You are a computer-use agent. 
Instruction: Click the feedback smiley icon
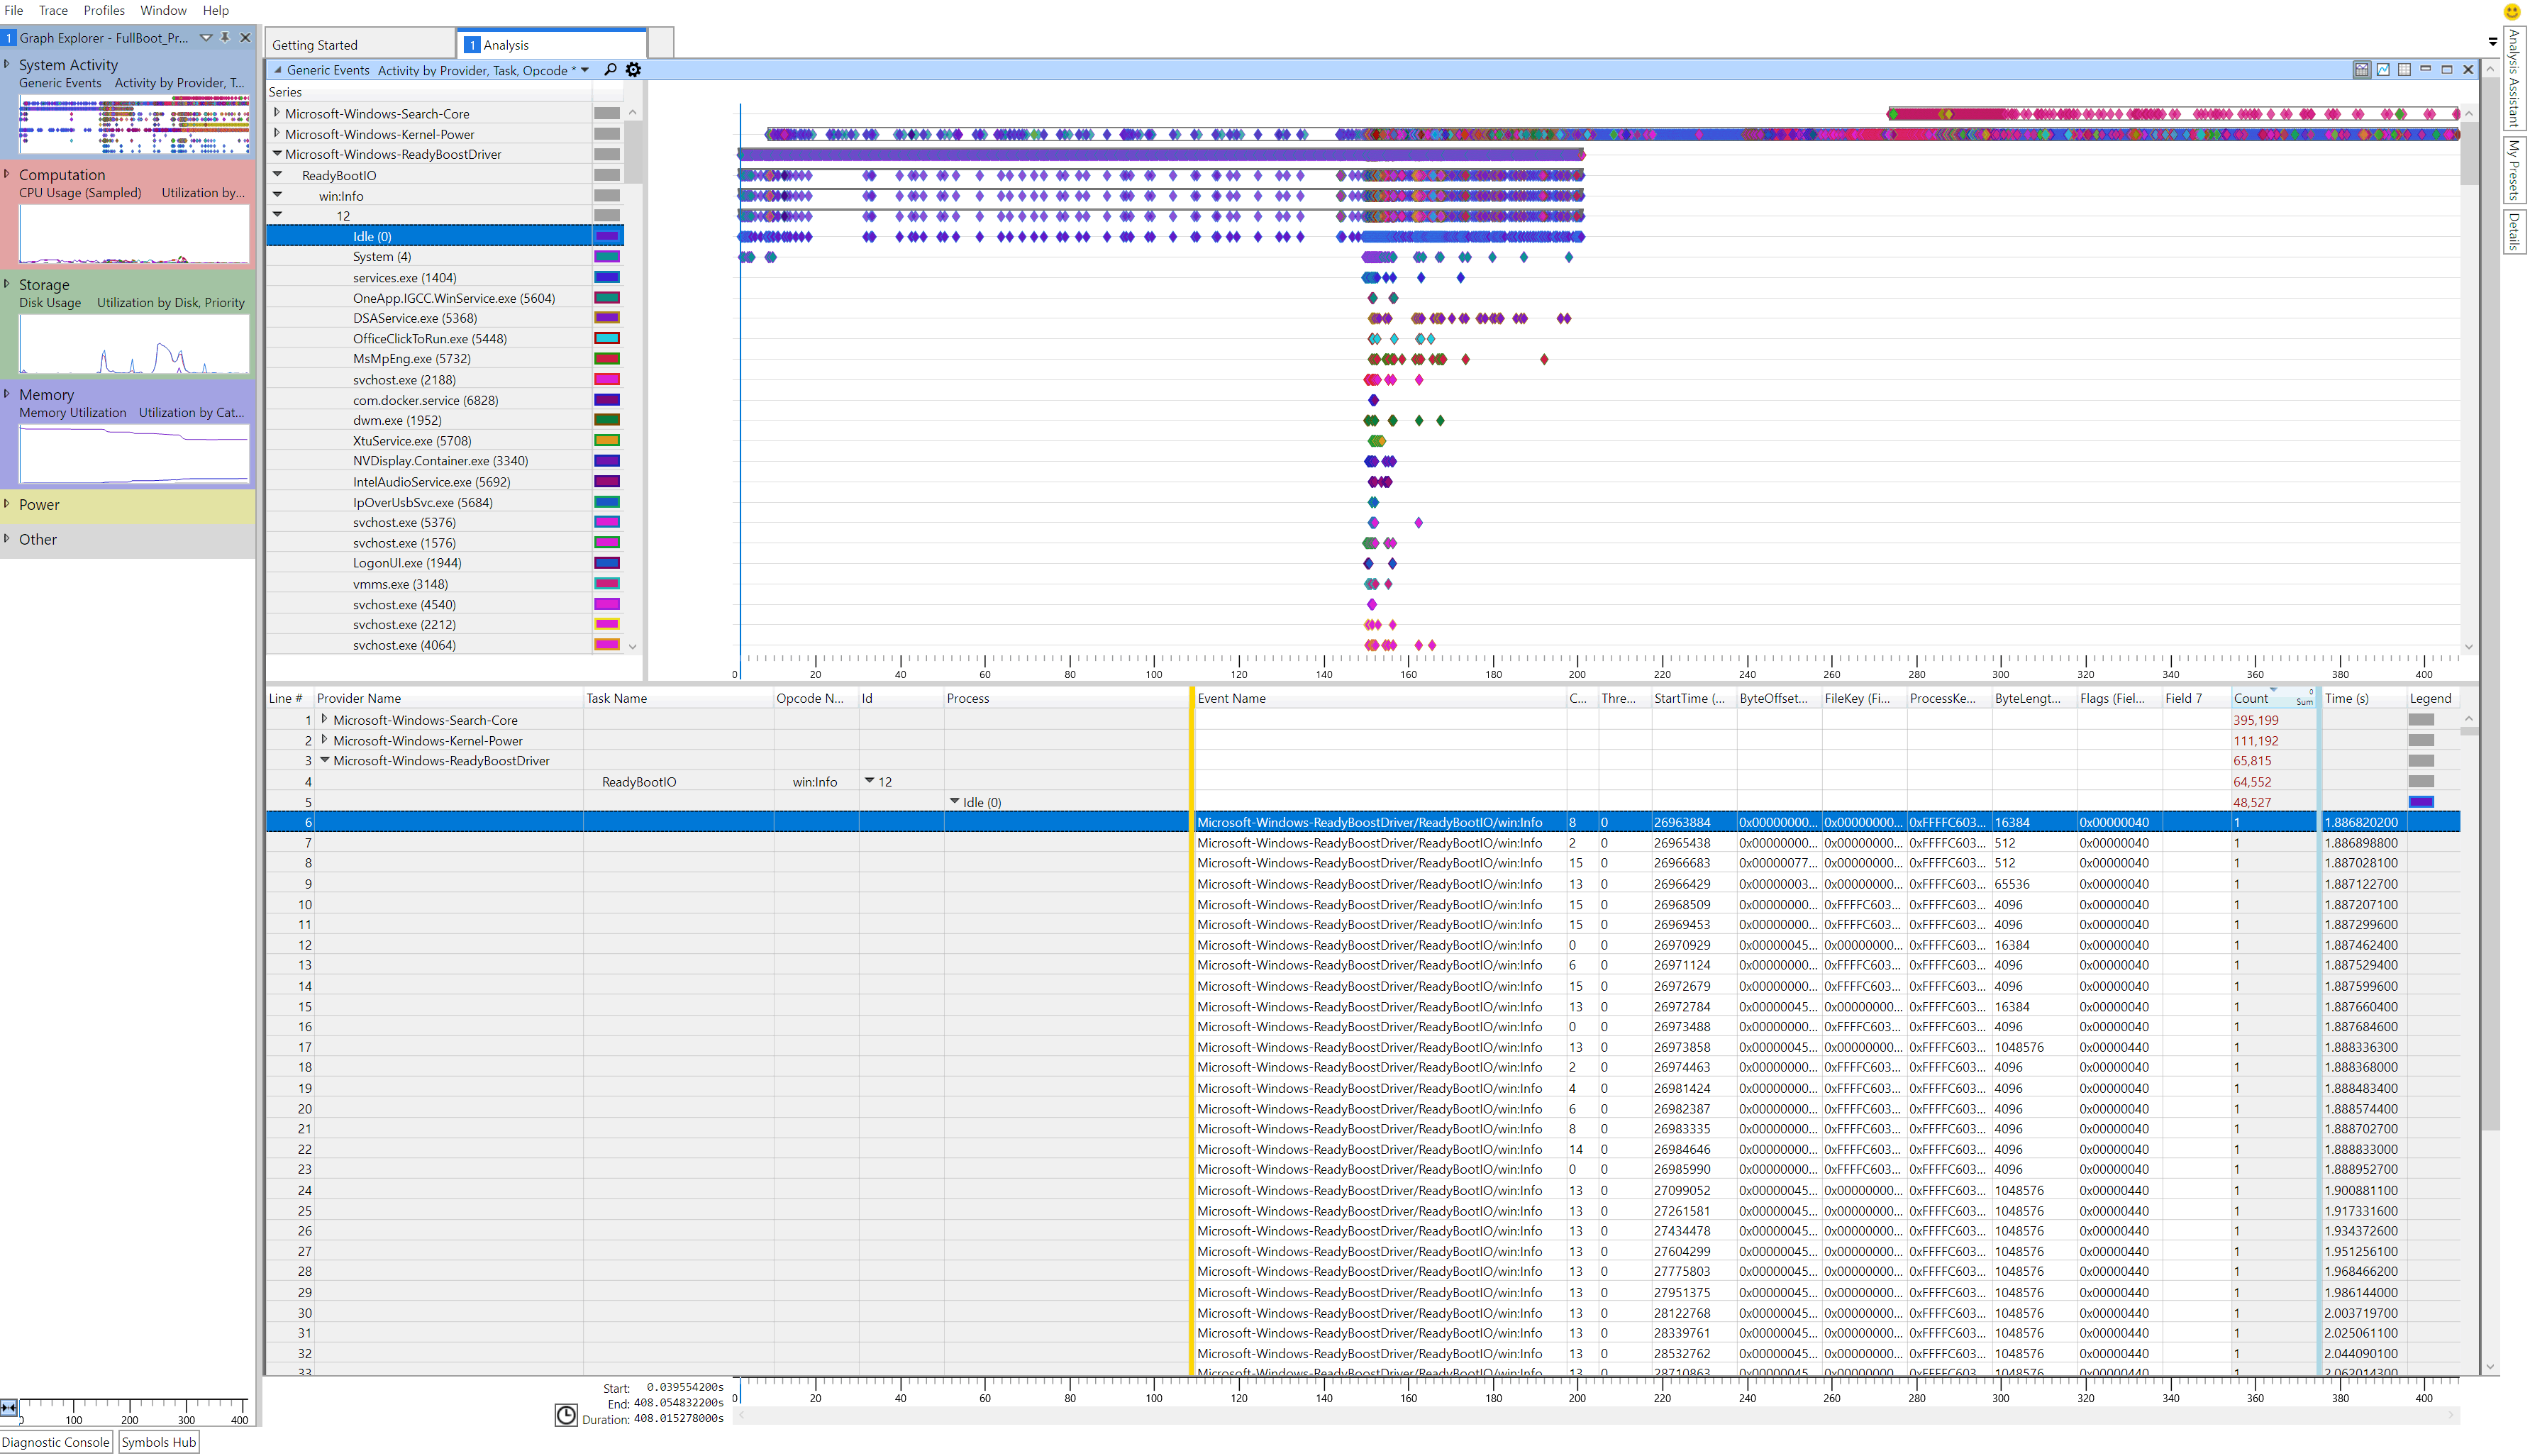coord(2511,12)
